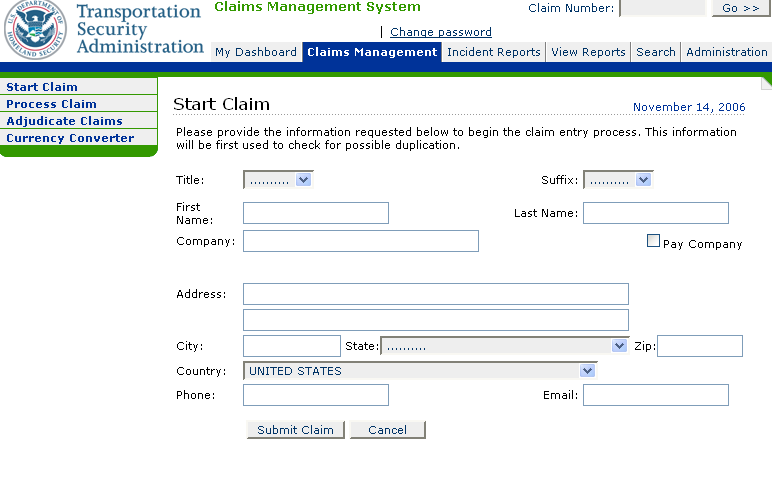Click the Go >> button
Viewport: 772px width, 492px height.
[x=741, y=8]
